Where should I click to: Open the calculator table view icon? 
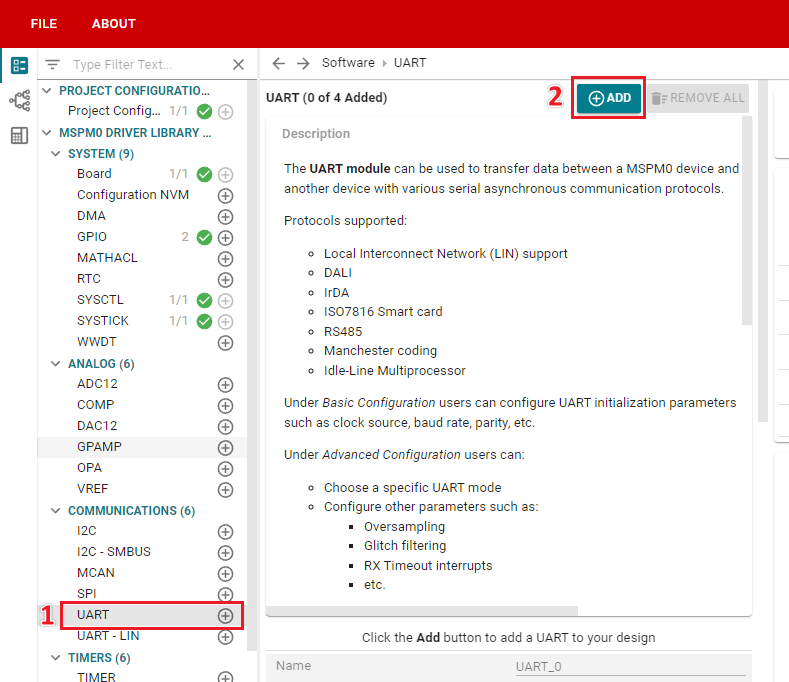pyautogui.click(x=20, y=135)
